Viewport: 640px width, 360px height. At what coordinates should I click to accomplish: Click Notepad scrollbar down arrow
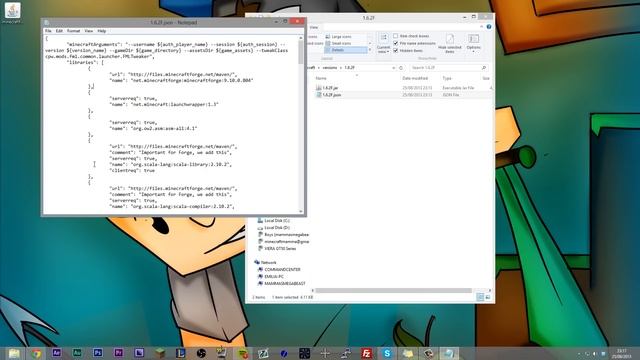pos(301,211)
